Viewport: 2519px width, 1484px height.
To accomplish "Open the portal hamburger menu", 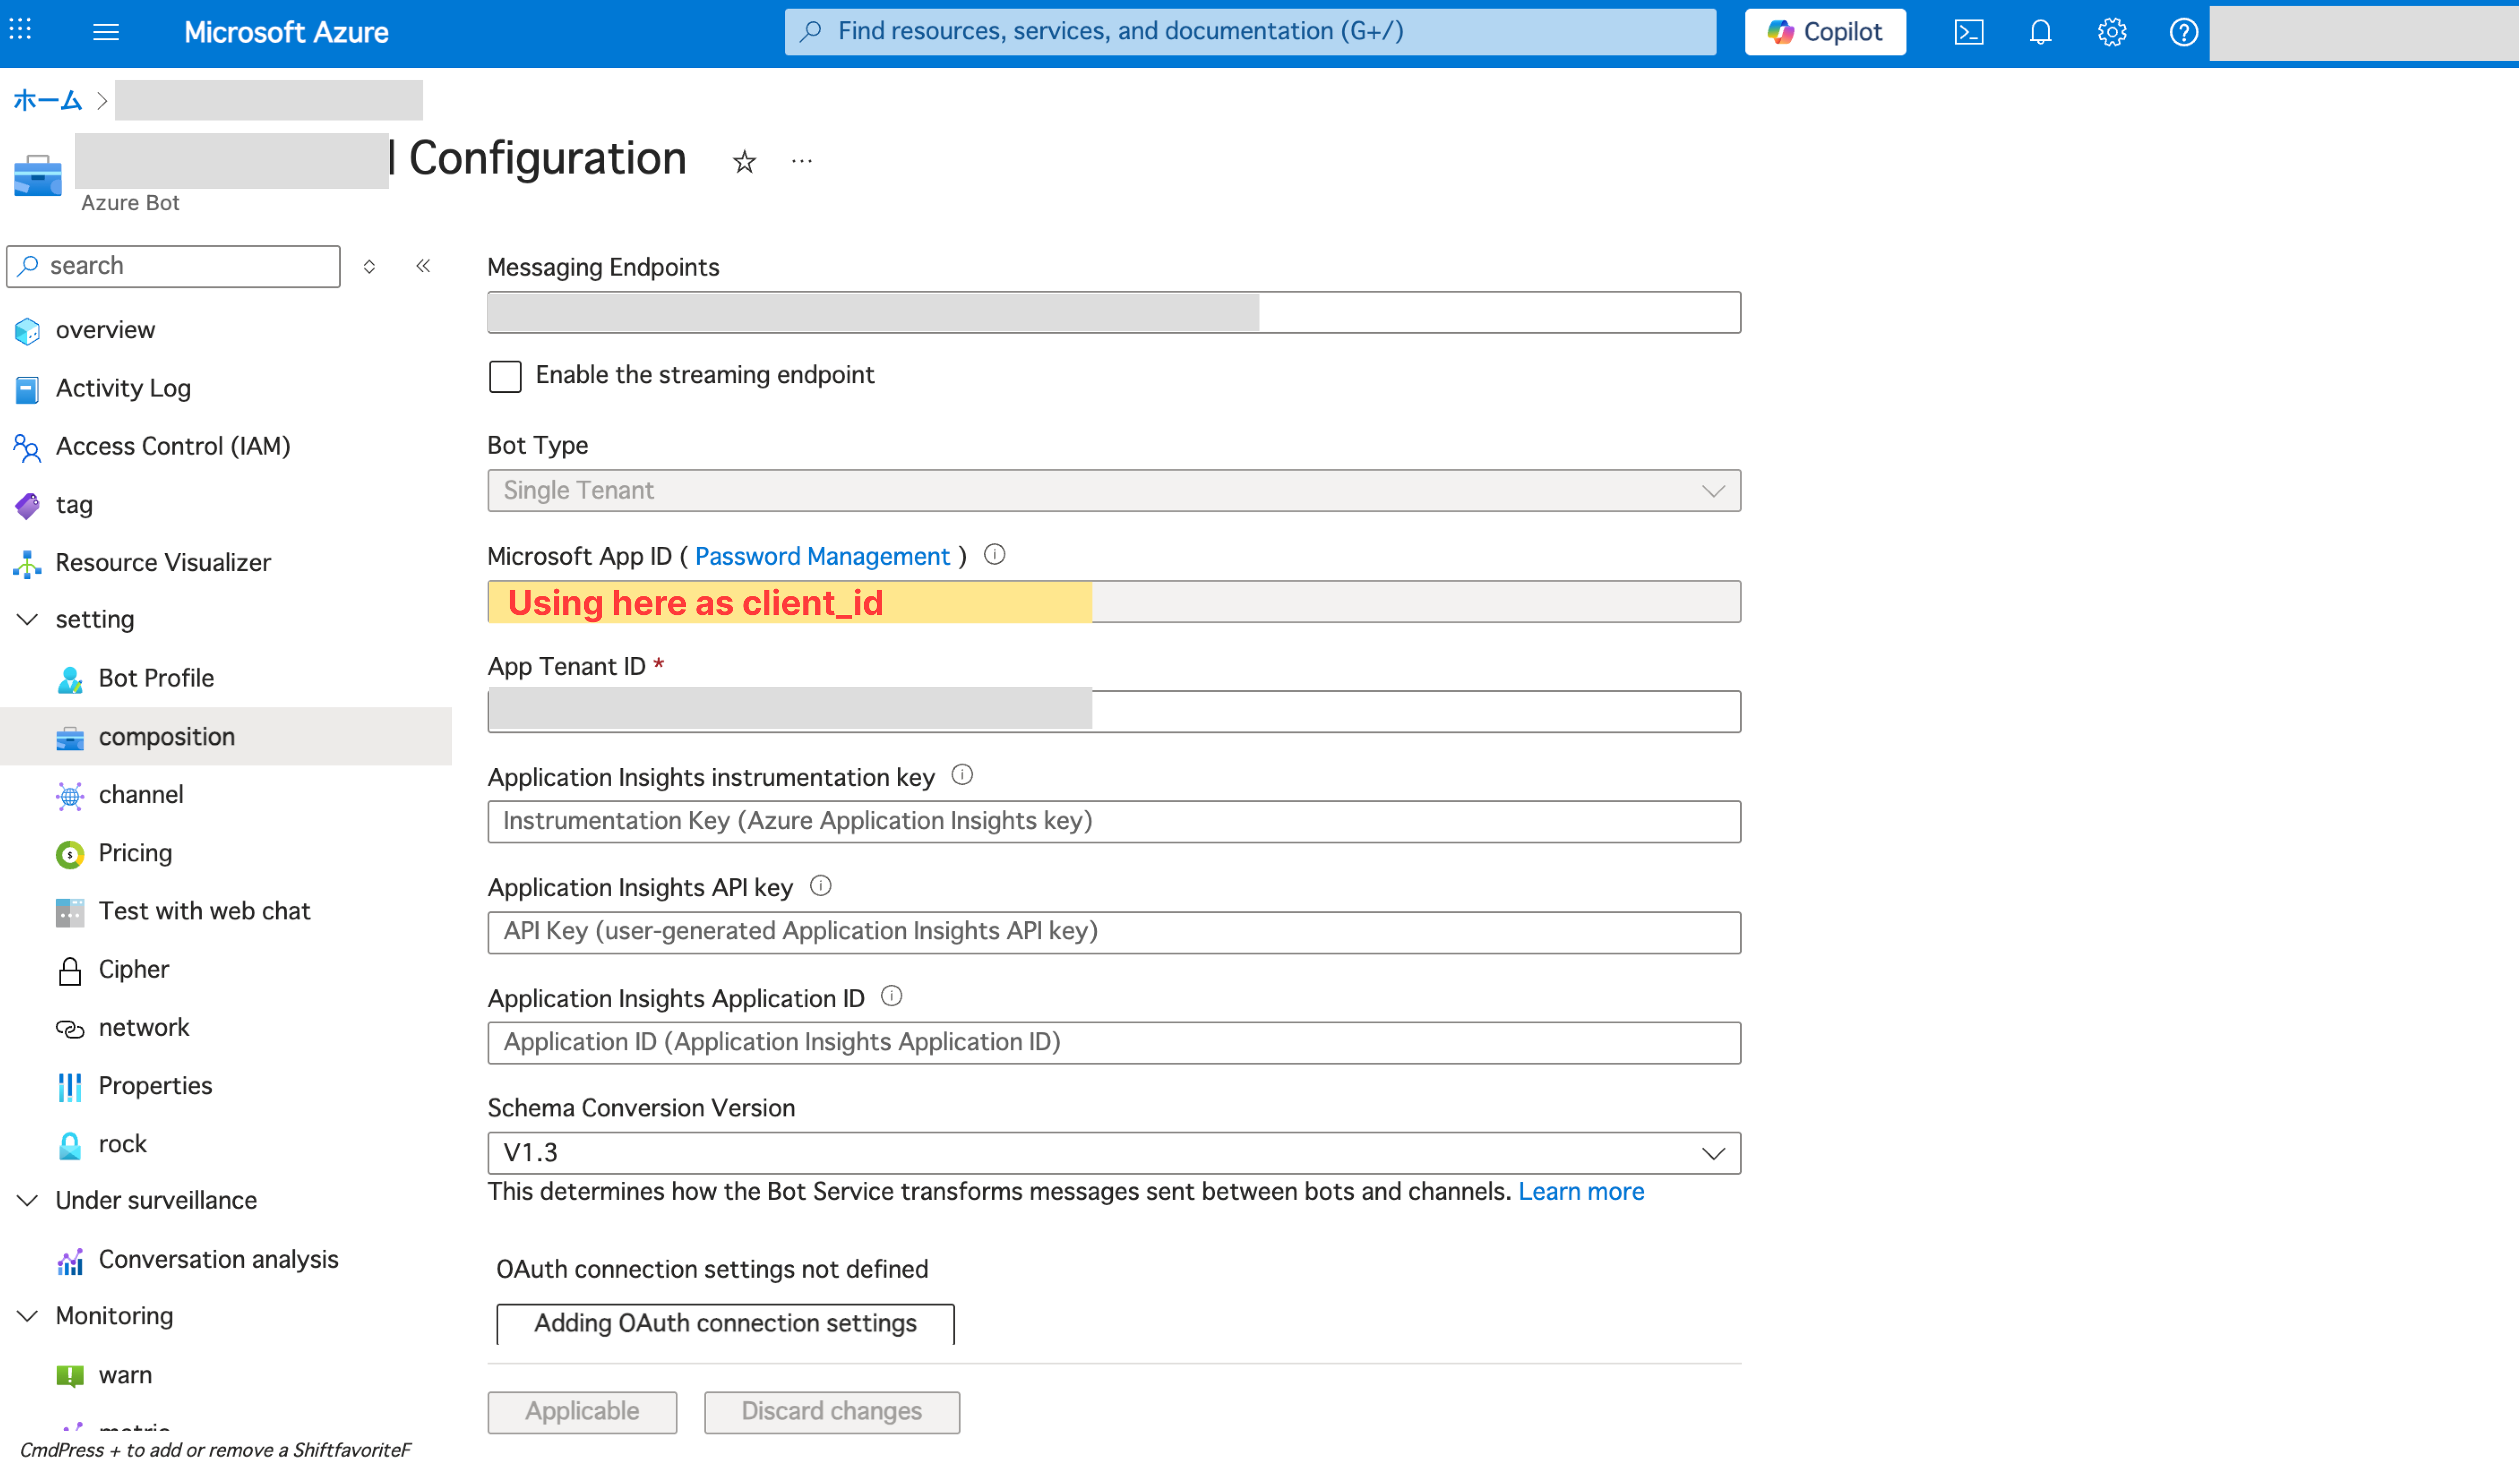I will (x=105, y=31).
